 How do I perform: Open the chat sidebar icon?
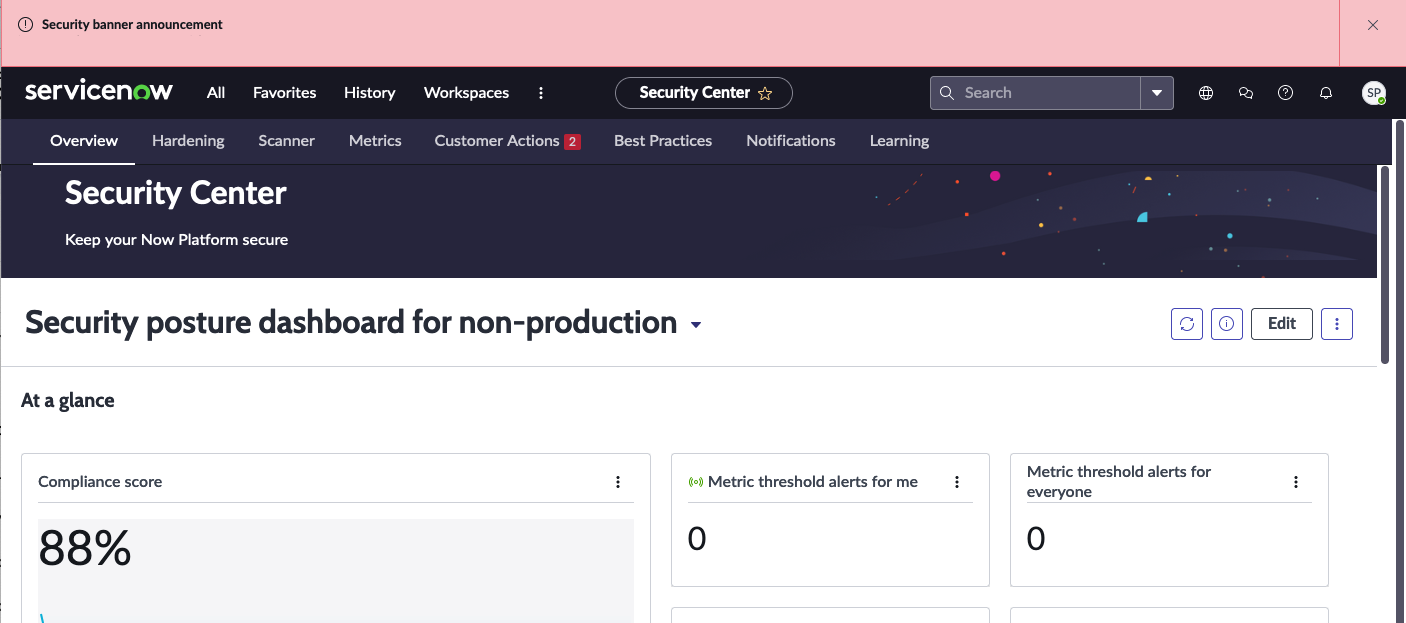(1246, 93)
